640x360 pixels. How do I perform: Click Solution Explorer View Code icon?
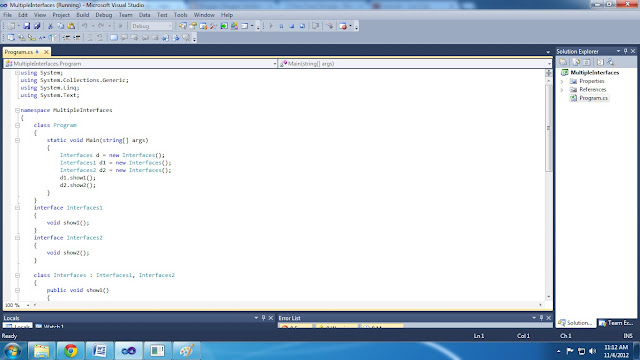coord(600,62)
